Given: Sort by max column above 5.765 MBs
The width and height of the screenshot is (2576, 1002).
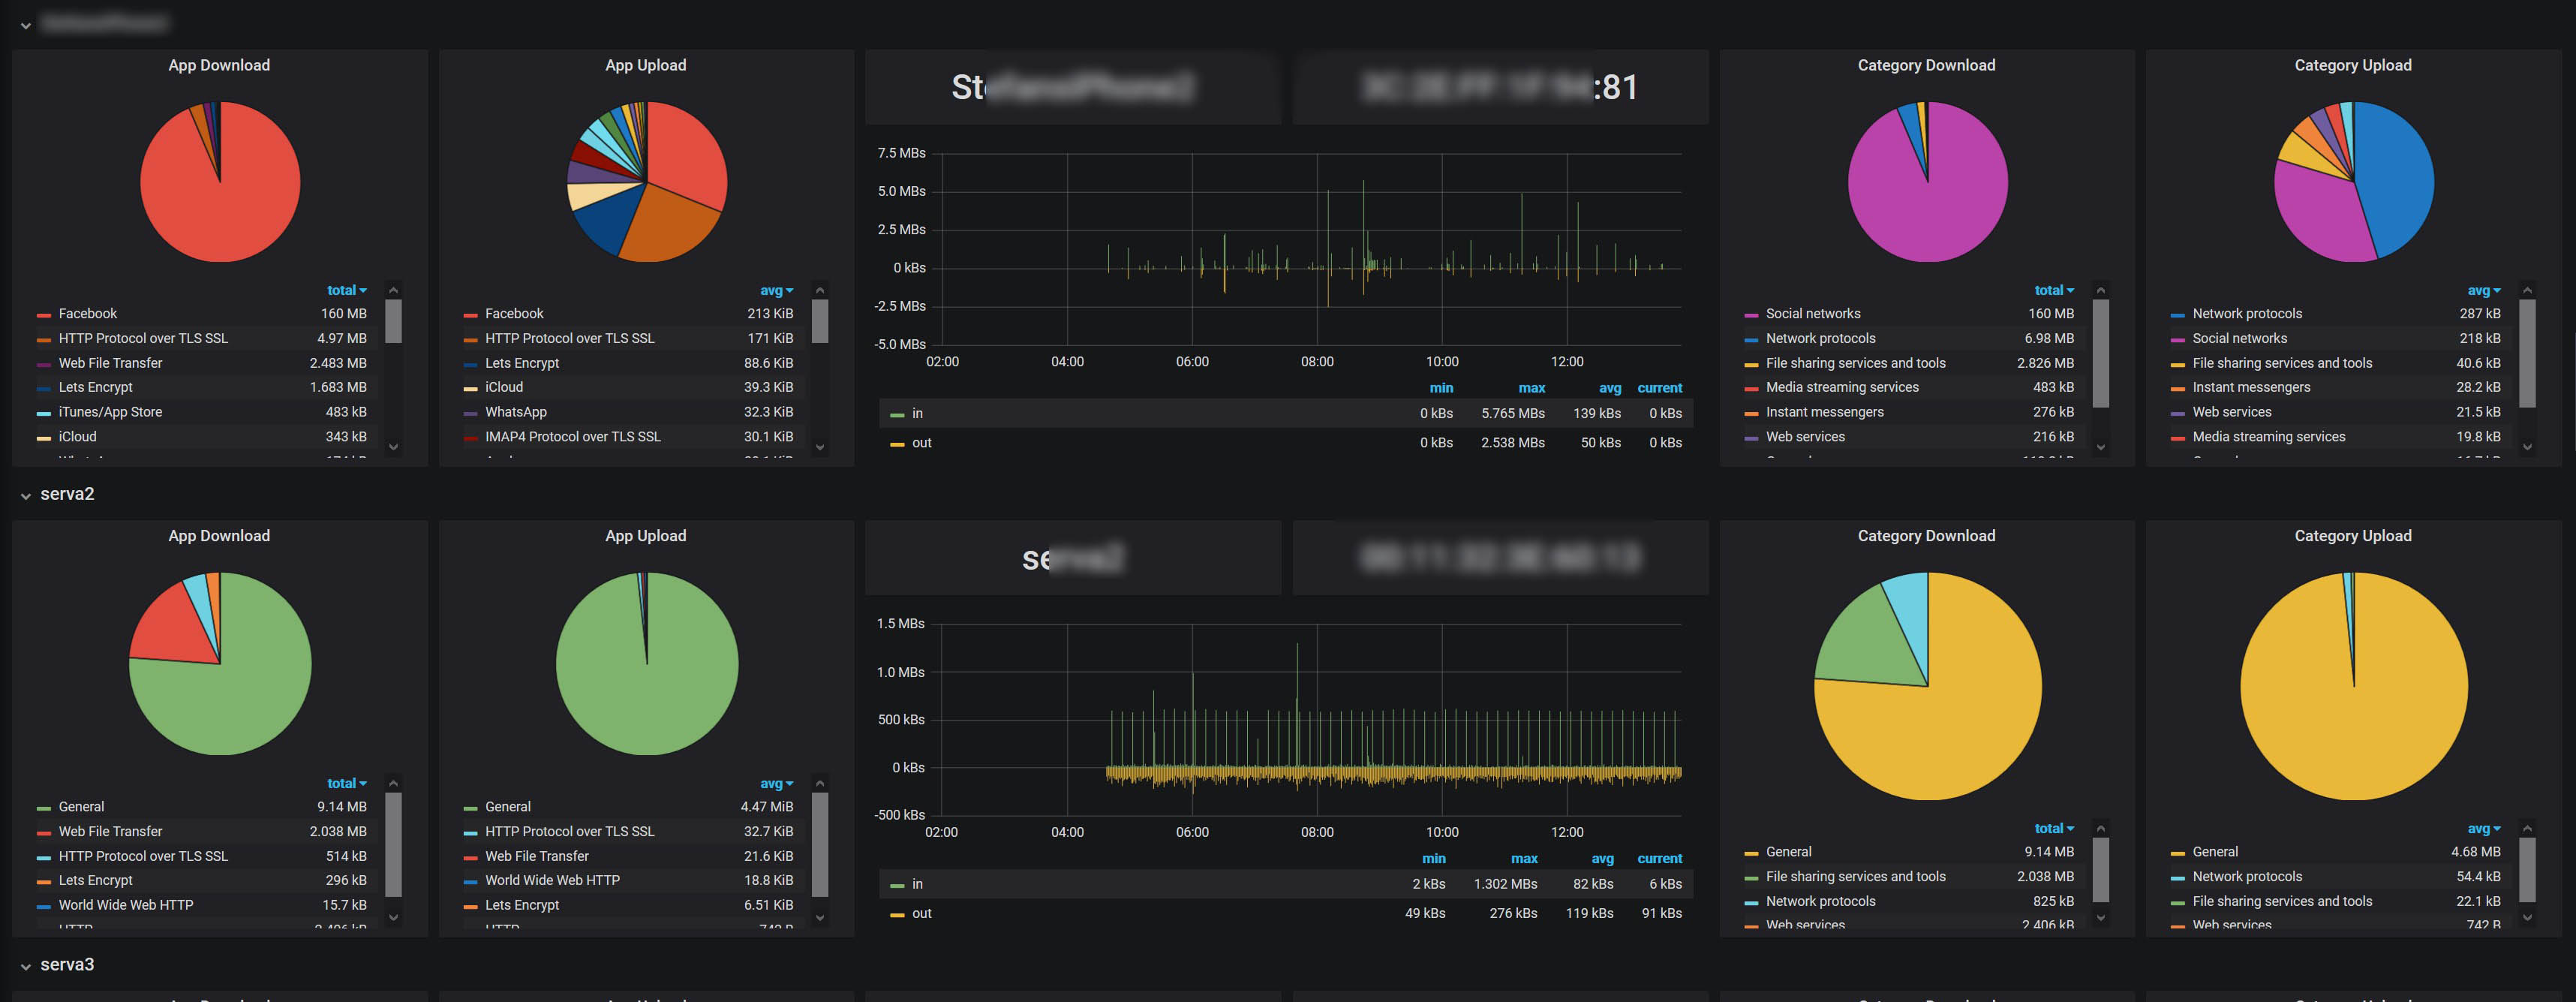Looking at the screenshot, I should coord(1531,388).
